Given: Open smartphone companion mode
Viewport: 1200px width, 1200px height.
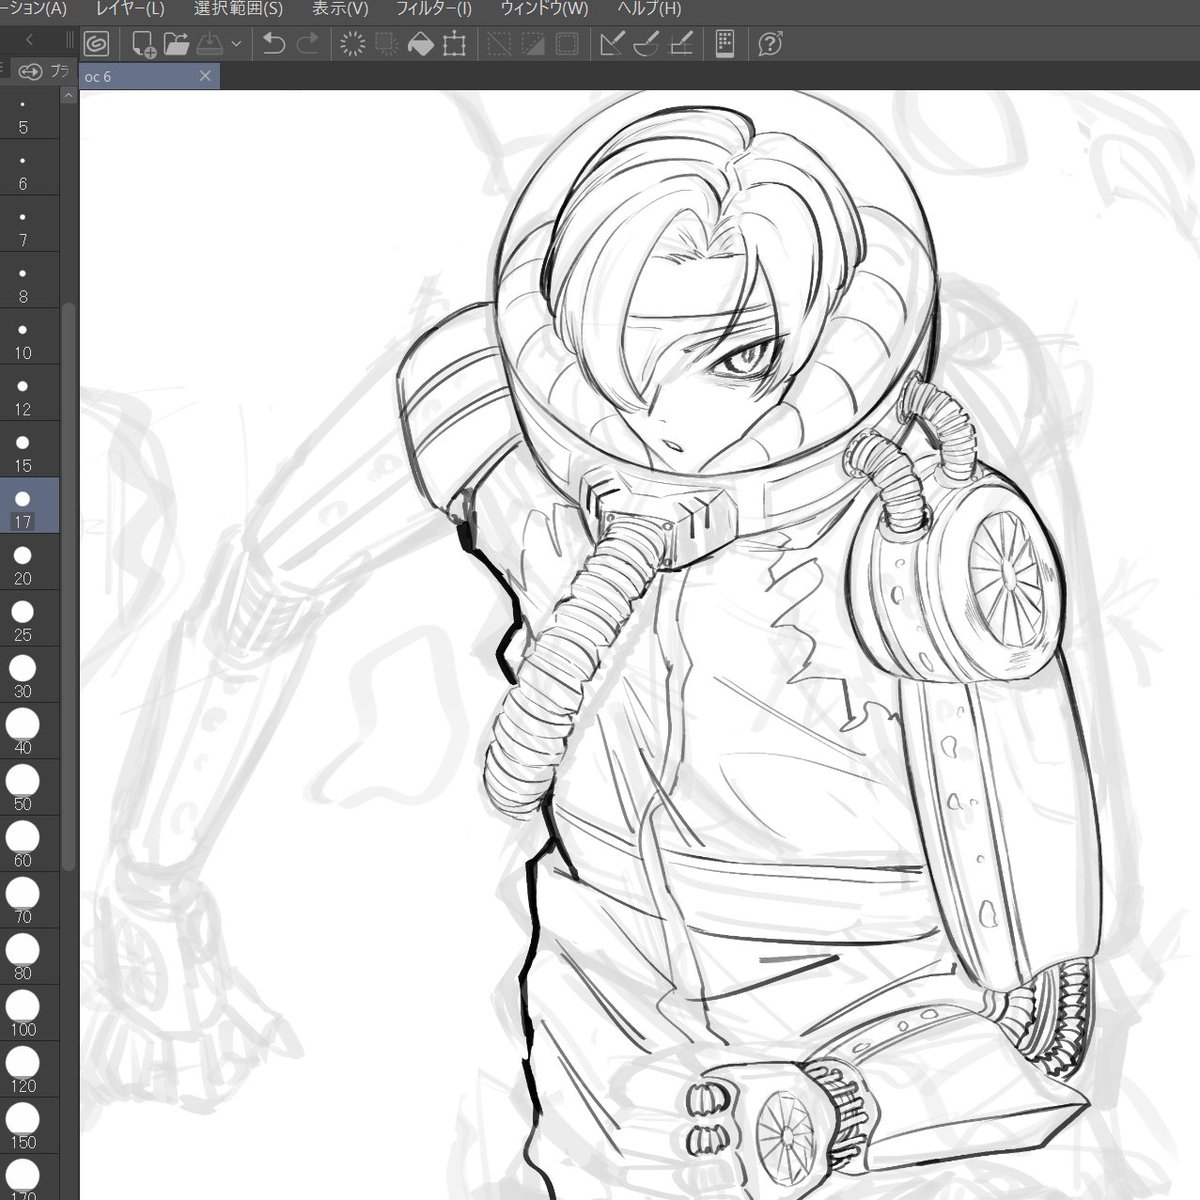Looking at the screenshot, I should coord(725,44).
